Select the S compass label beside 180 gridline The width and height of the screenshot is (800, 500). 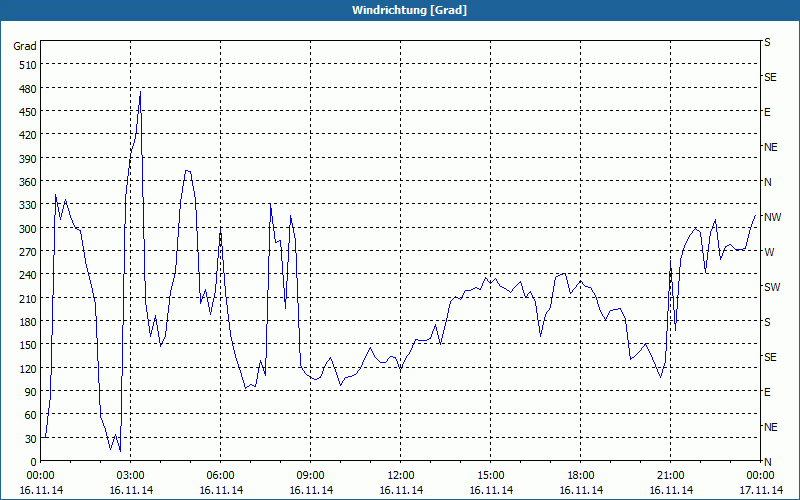pos(767,322)
